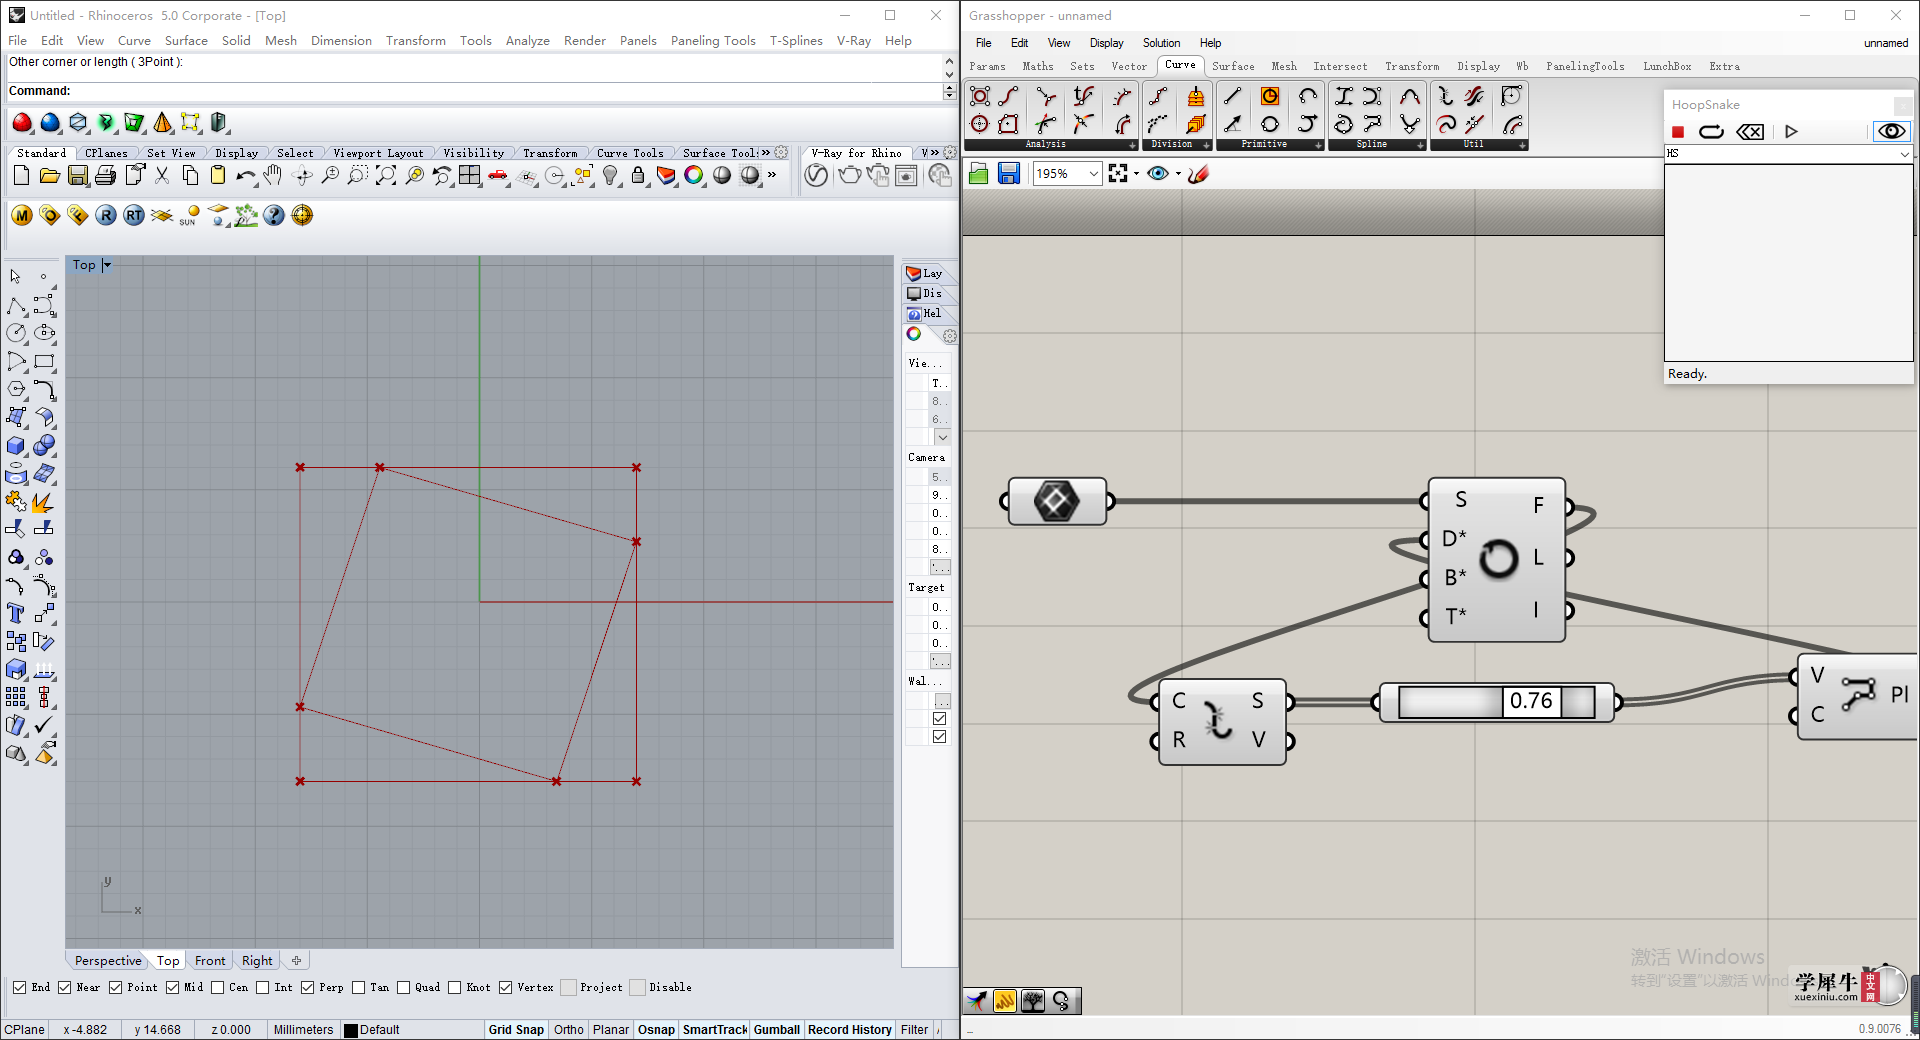
Task: Click the Rhino Save file icon
Action: (x=78, y=176)
